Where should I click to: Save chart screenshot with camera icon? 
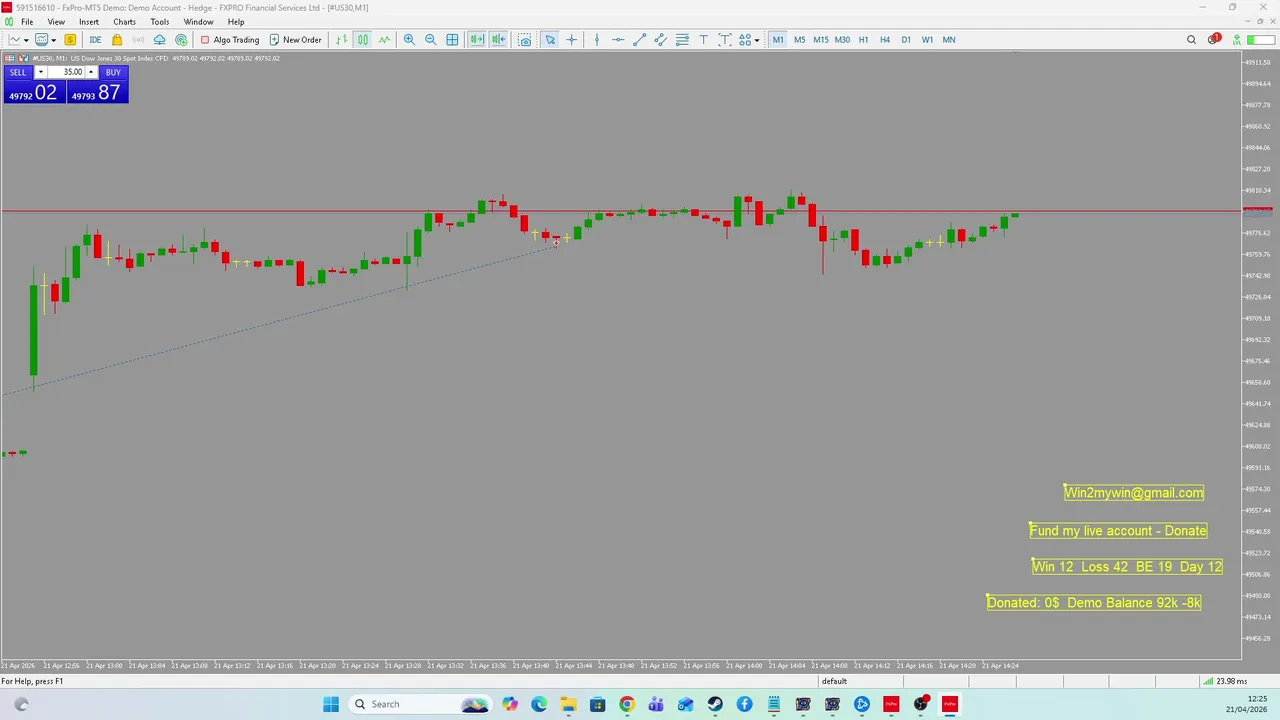coord(525,40)
